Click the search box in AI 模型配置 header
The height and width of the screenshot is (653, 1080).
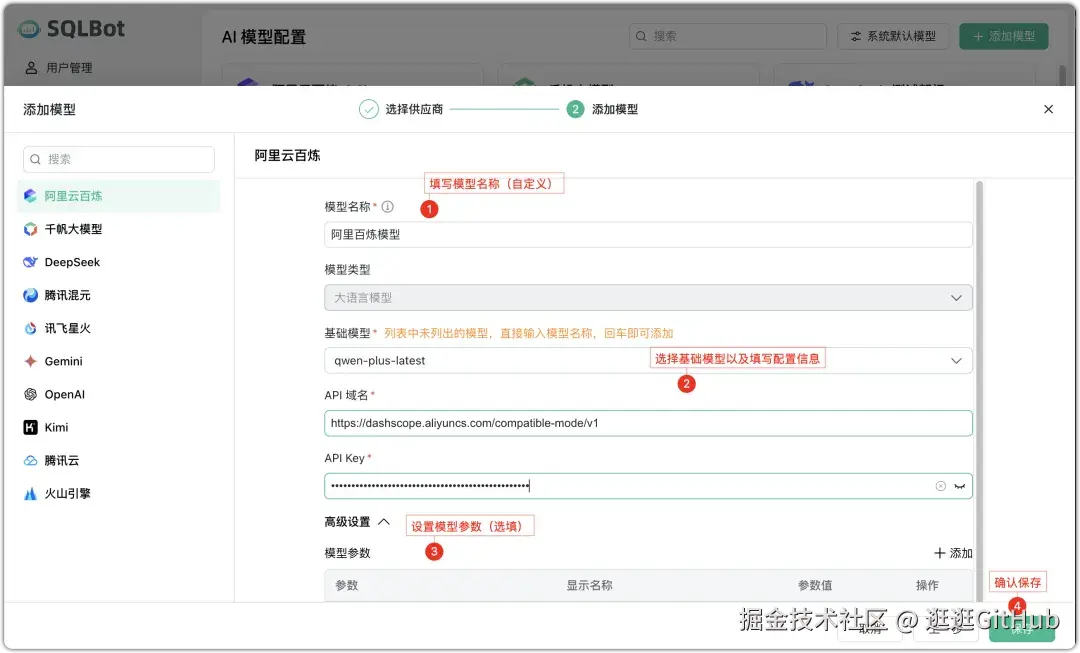(x=727, y=36)
